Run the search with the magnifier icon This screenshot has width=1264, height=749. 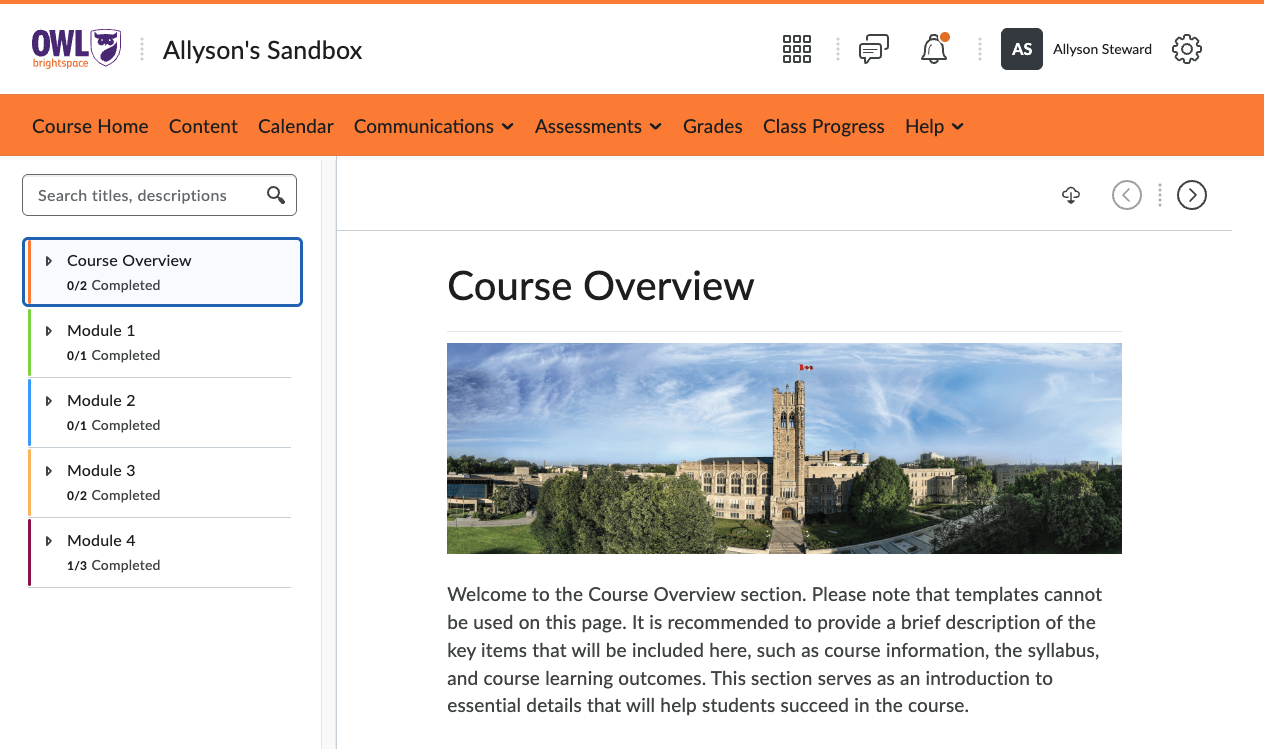click(276, 194)
